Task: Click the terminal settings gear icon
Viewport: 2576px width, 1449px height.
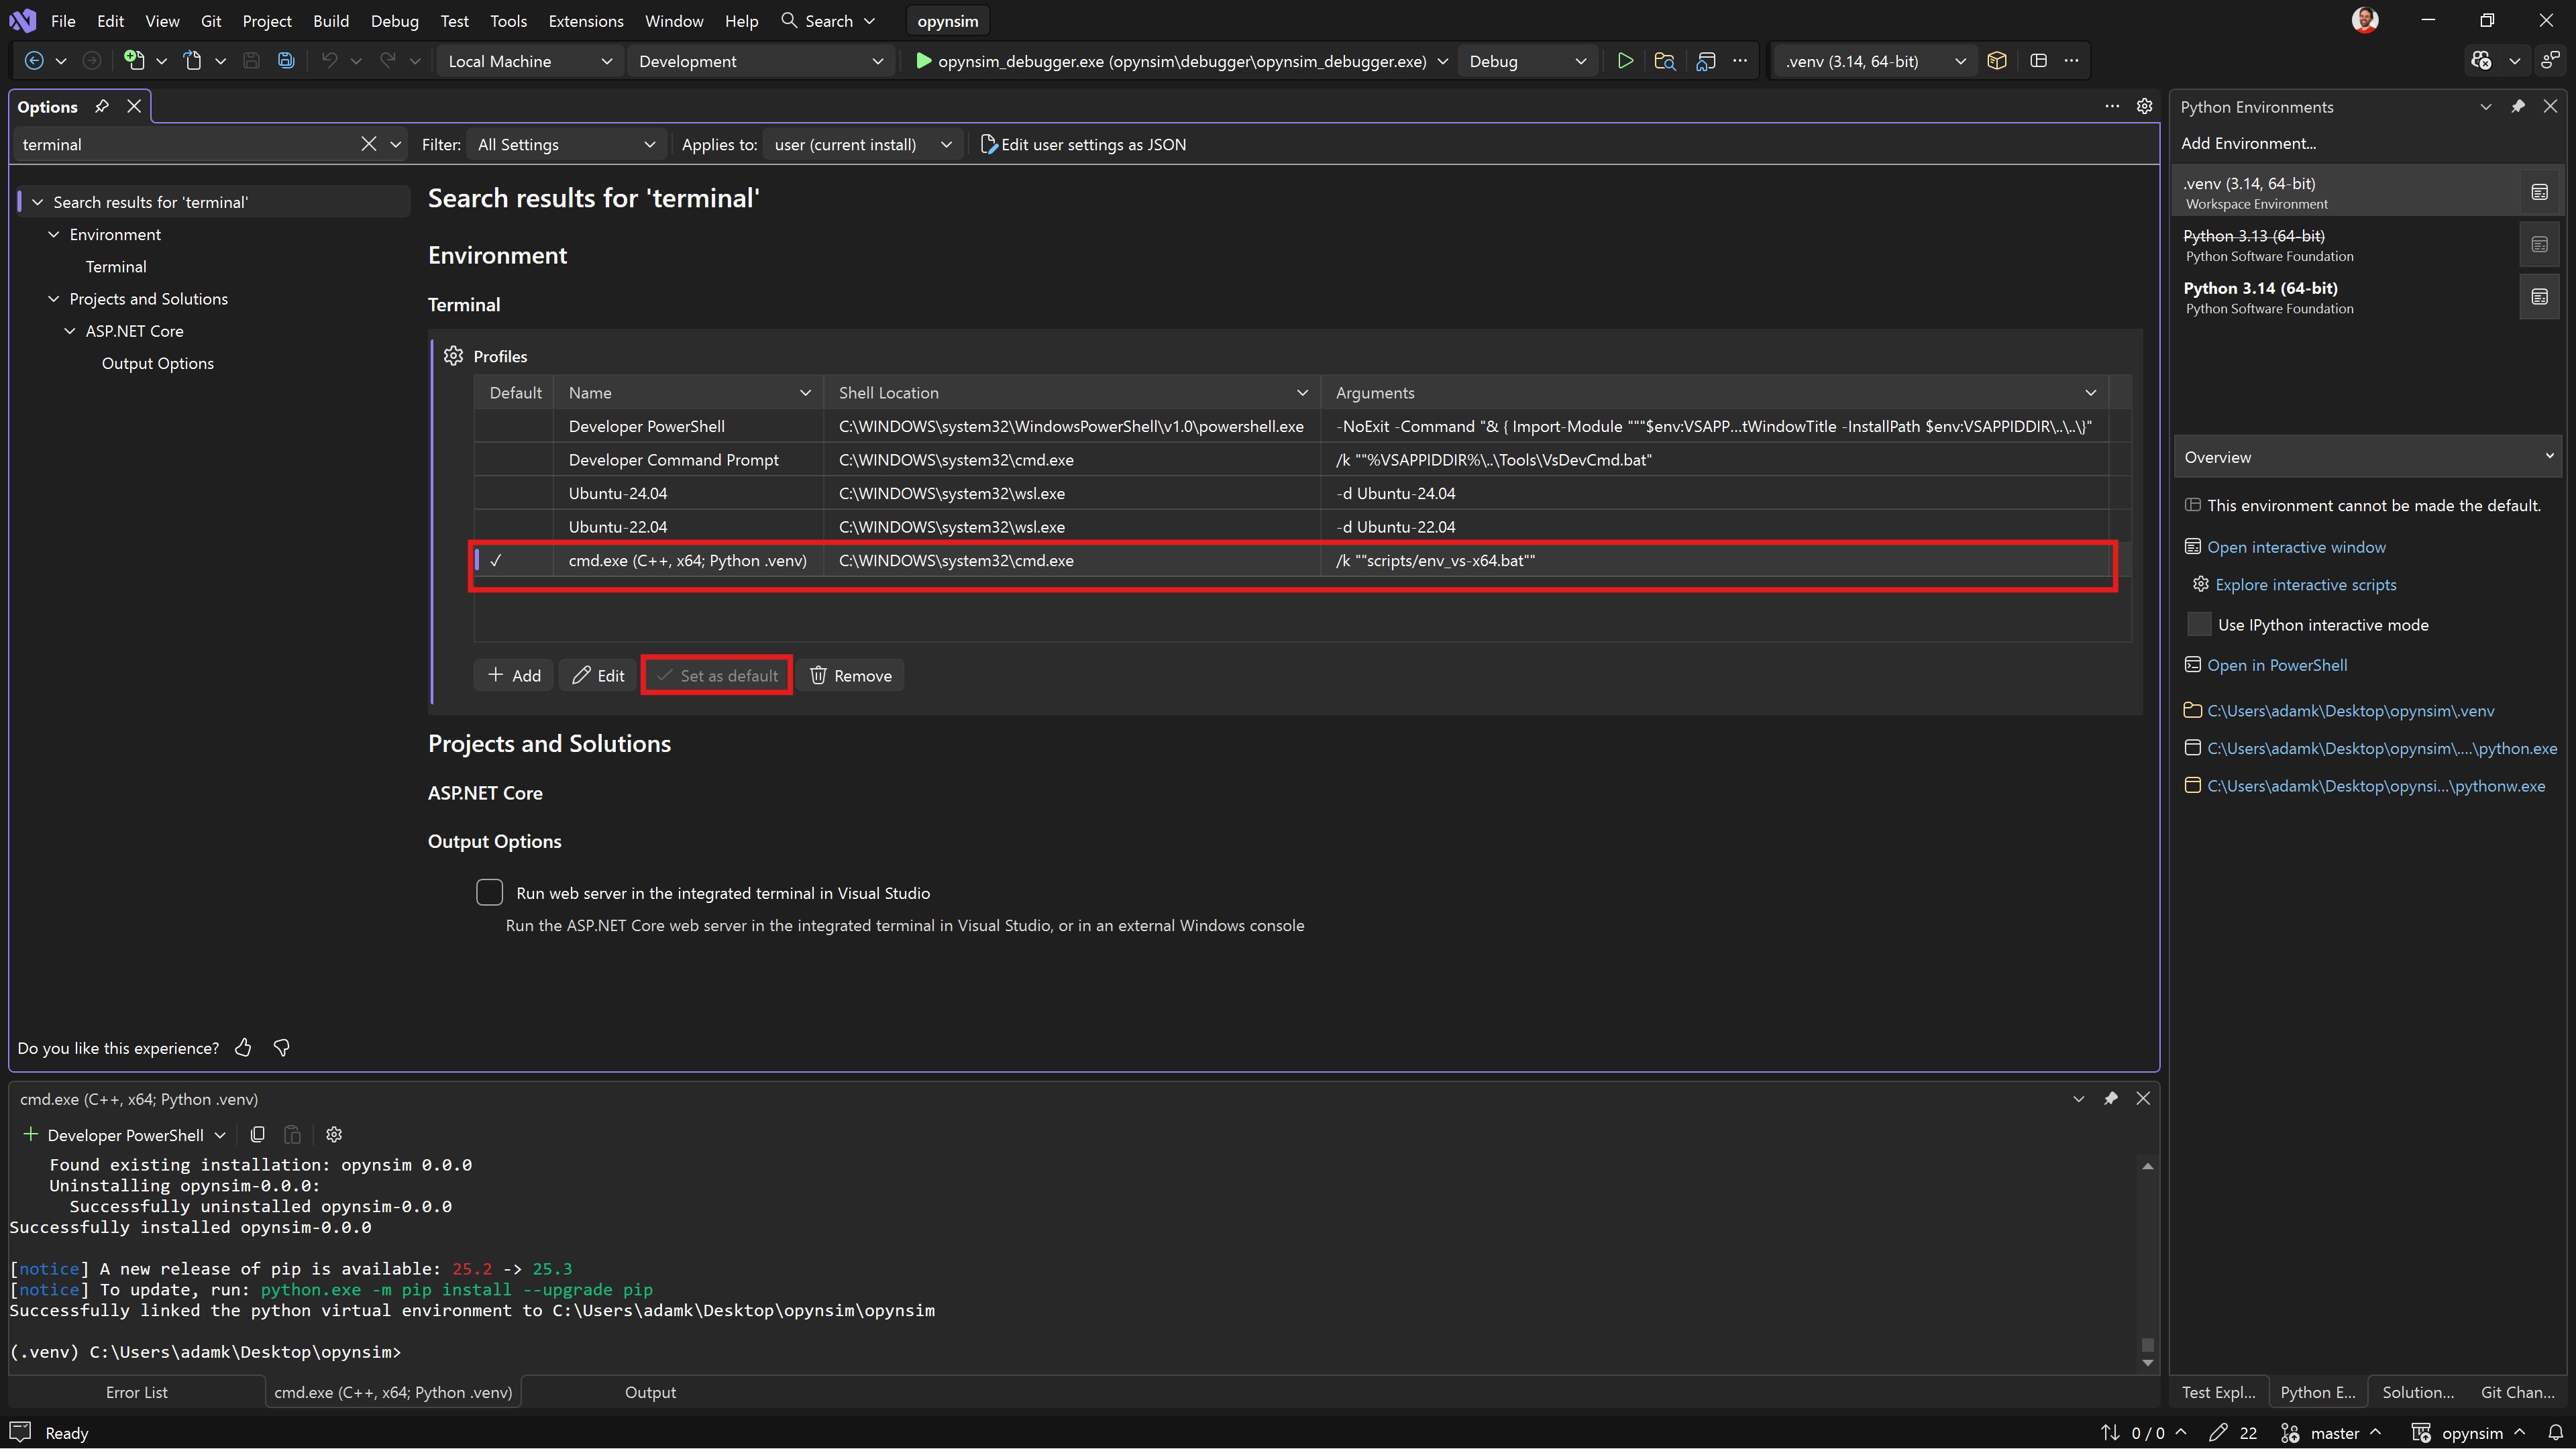Action: (x=334, y=1134)
